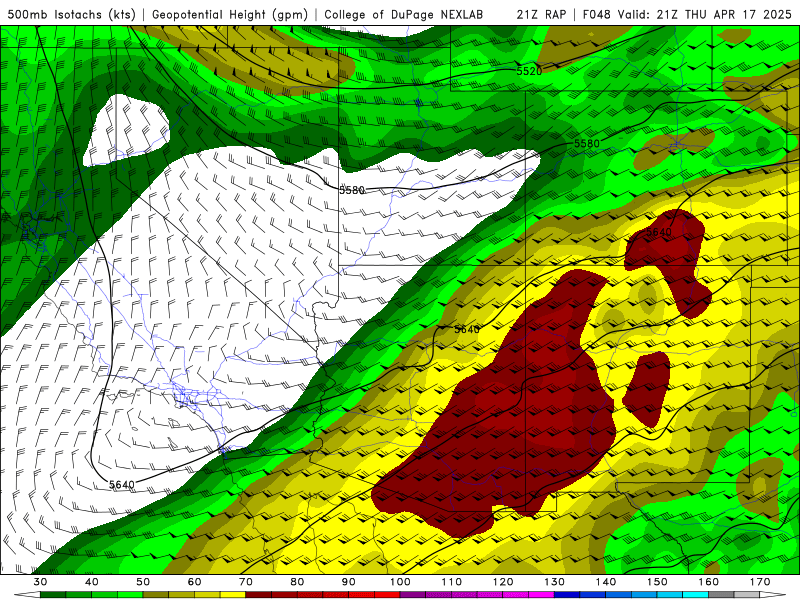Click the 170 label on the color scale

[x=760, y=582]
